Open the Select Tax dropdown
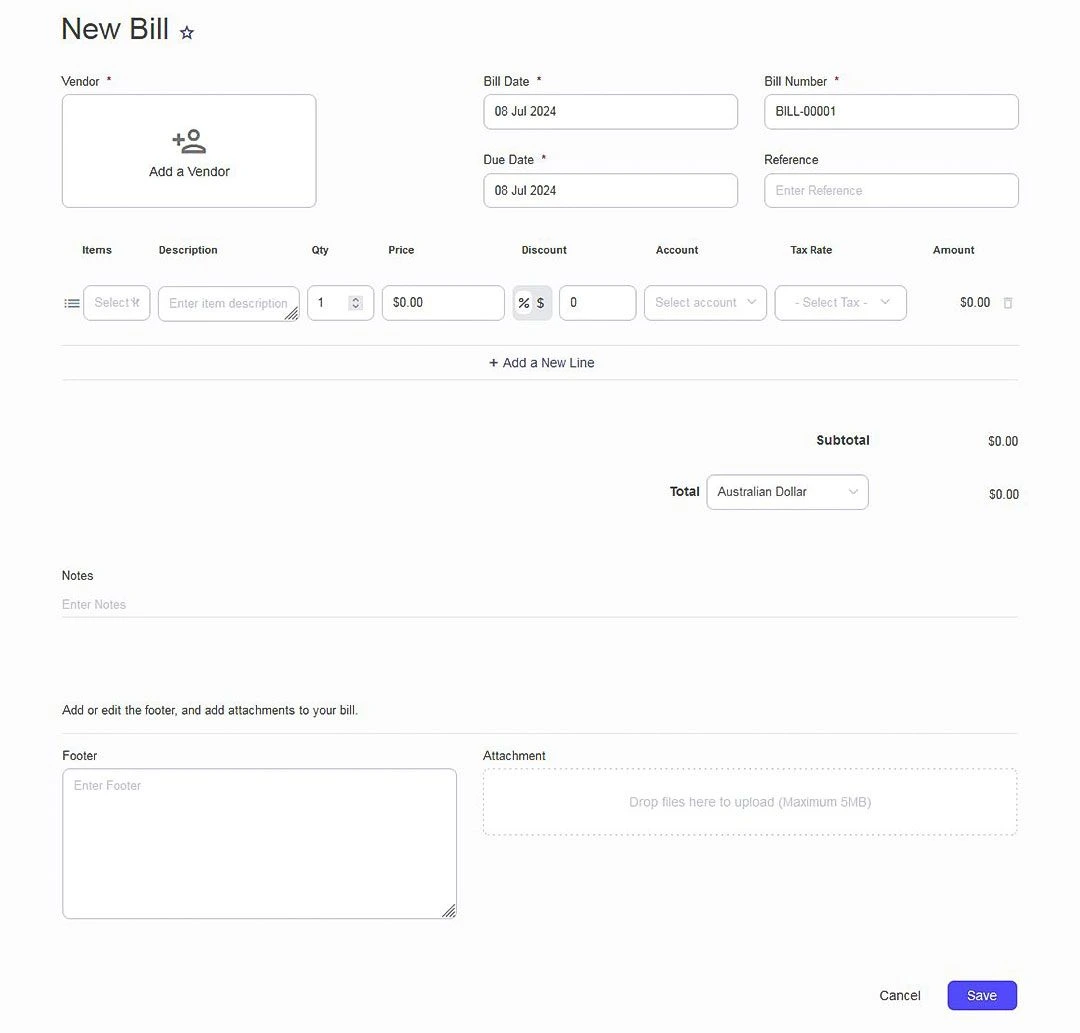Viewport: 1080px width, 1033px height. tap(840, 303)
